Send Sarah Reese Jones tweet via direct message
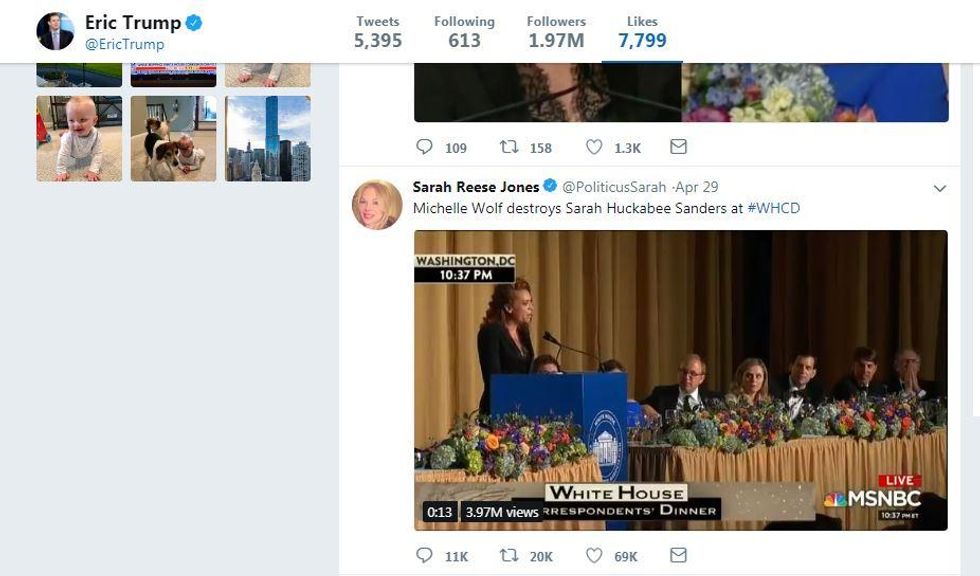This screenshot has height=576, width=980. (678, 555)
